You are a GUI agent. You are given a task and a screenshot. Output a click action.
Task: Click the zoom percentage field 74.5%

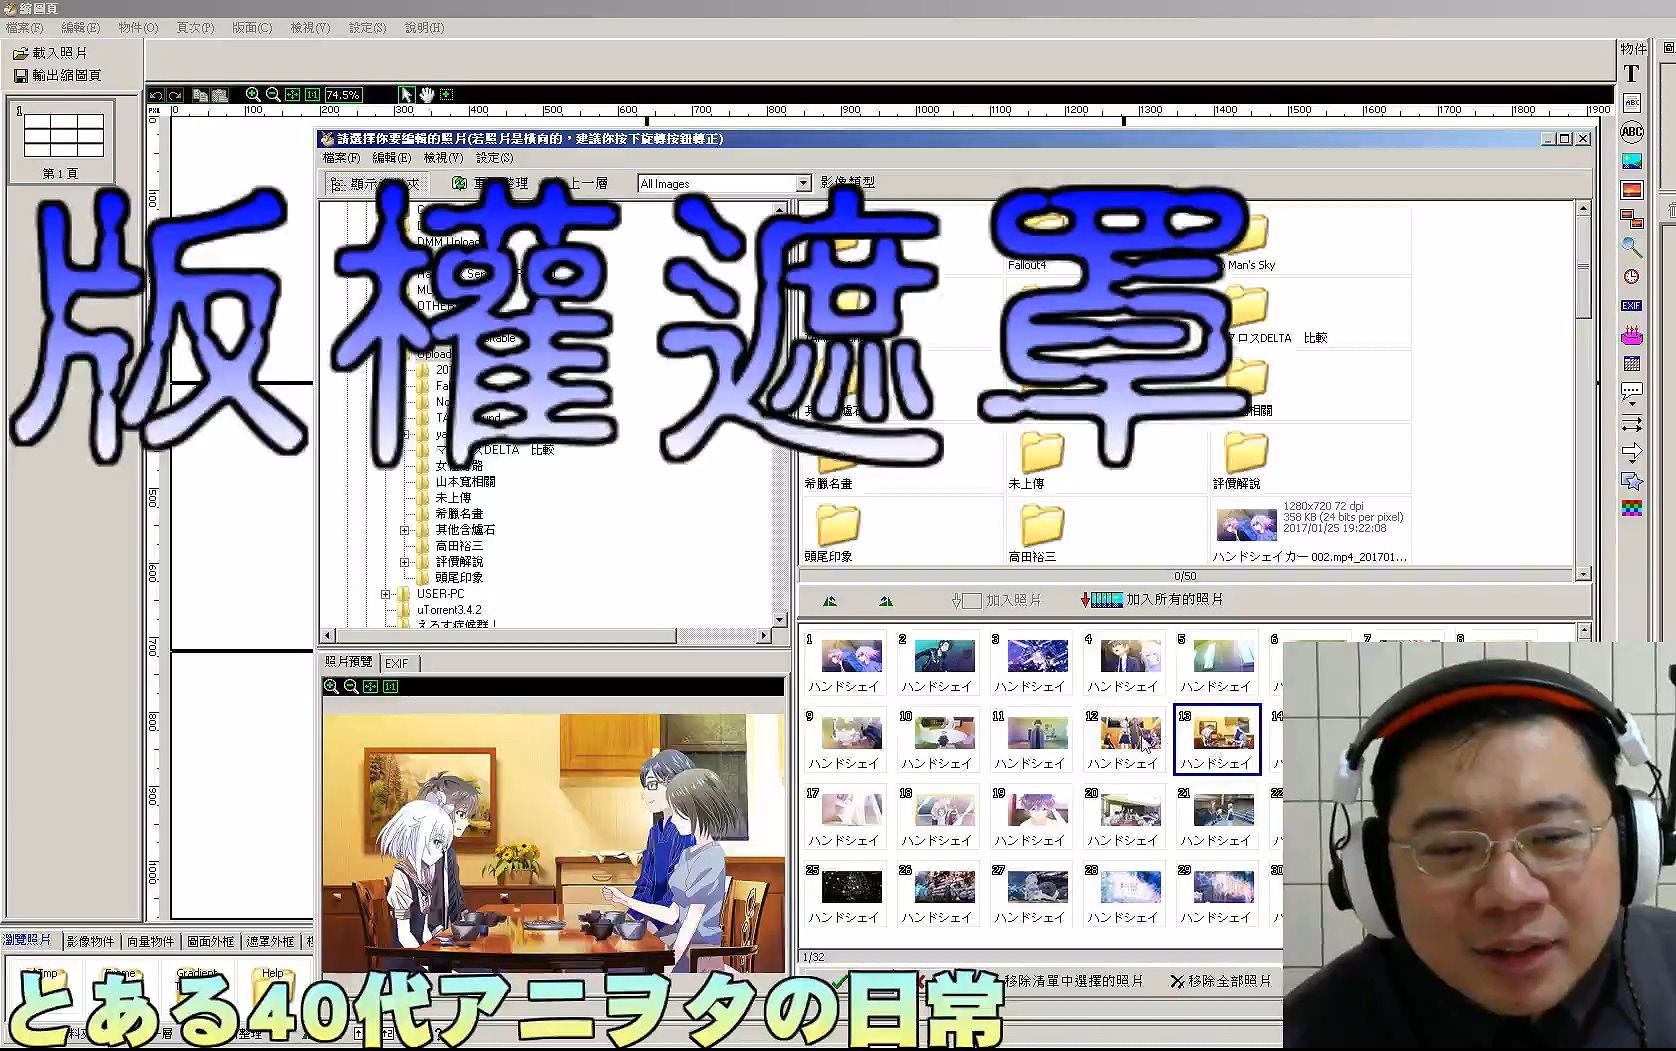coord(343,95)
